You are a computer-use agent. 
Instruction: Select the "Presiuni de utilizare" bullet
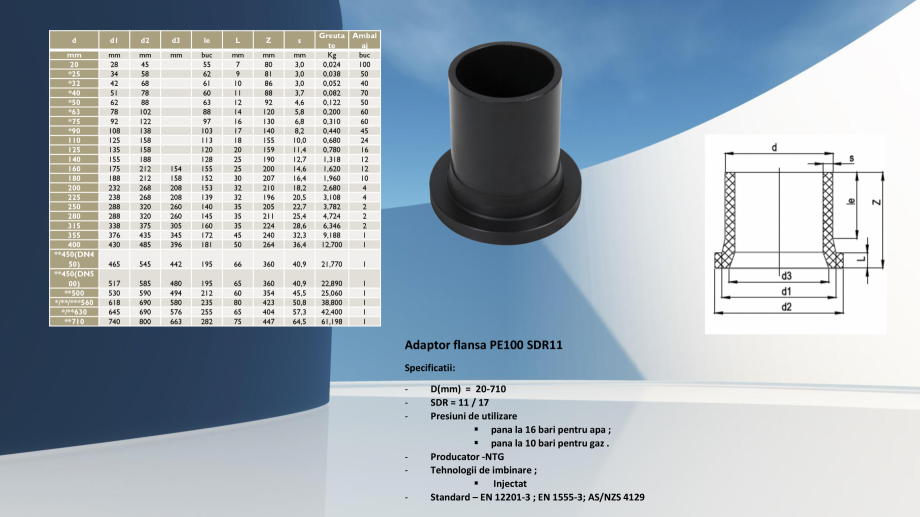(x=473, y=416)
